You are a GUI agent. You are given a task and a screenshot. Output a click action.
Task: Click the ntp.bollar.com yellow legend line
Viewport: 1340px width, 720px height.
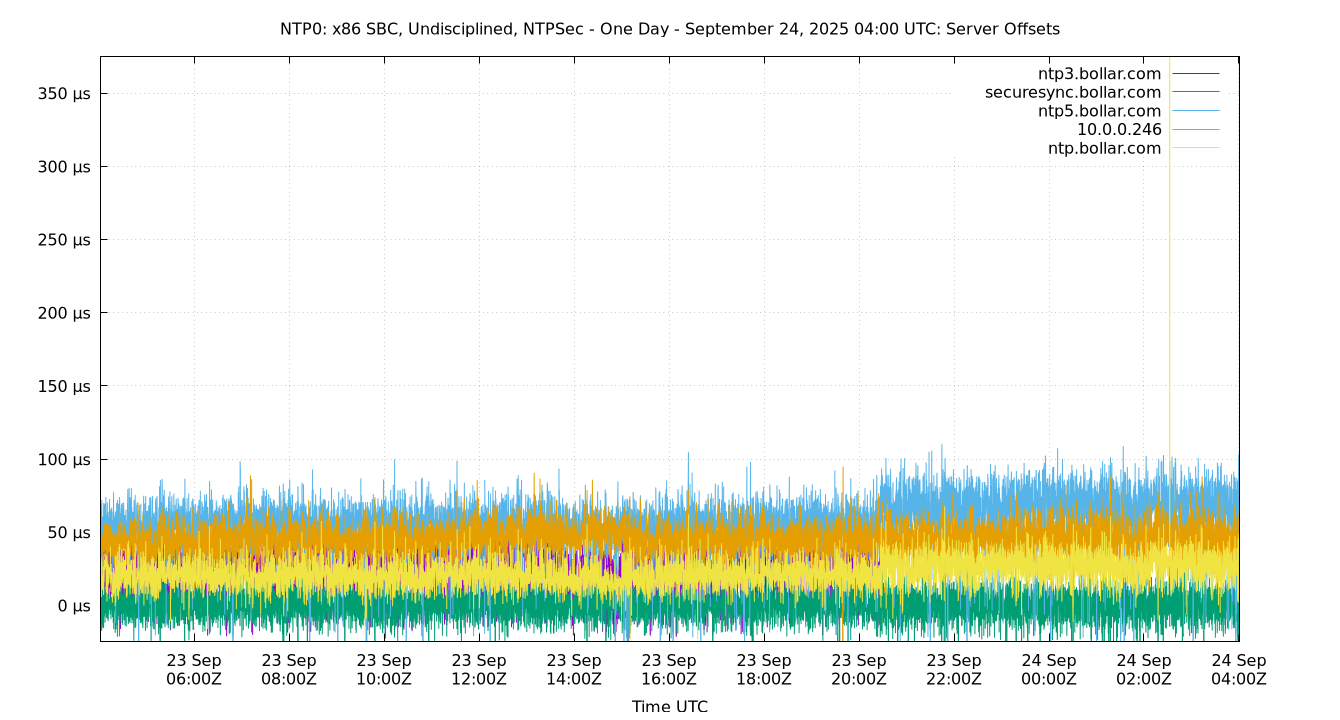click(1195, 149)
